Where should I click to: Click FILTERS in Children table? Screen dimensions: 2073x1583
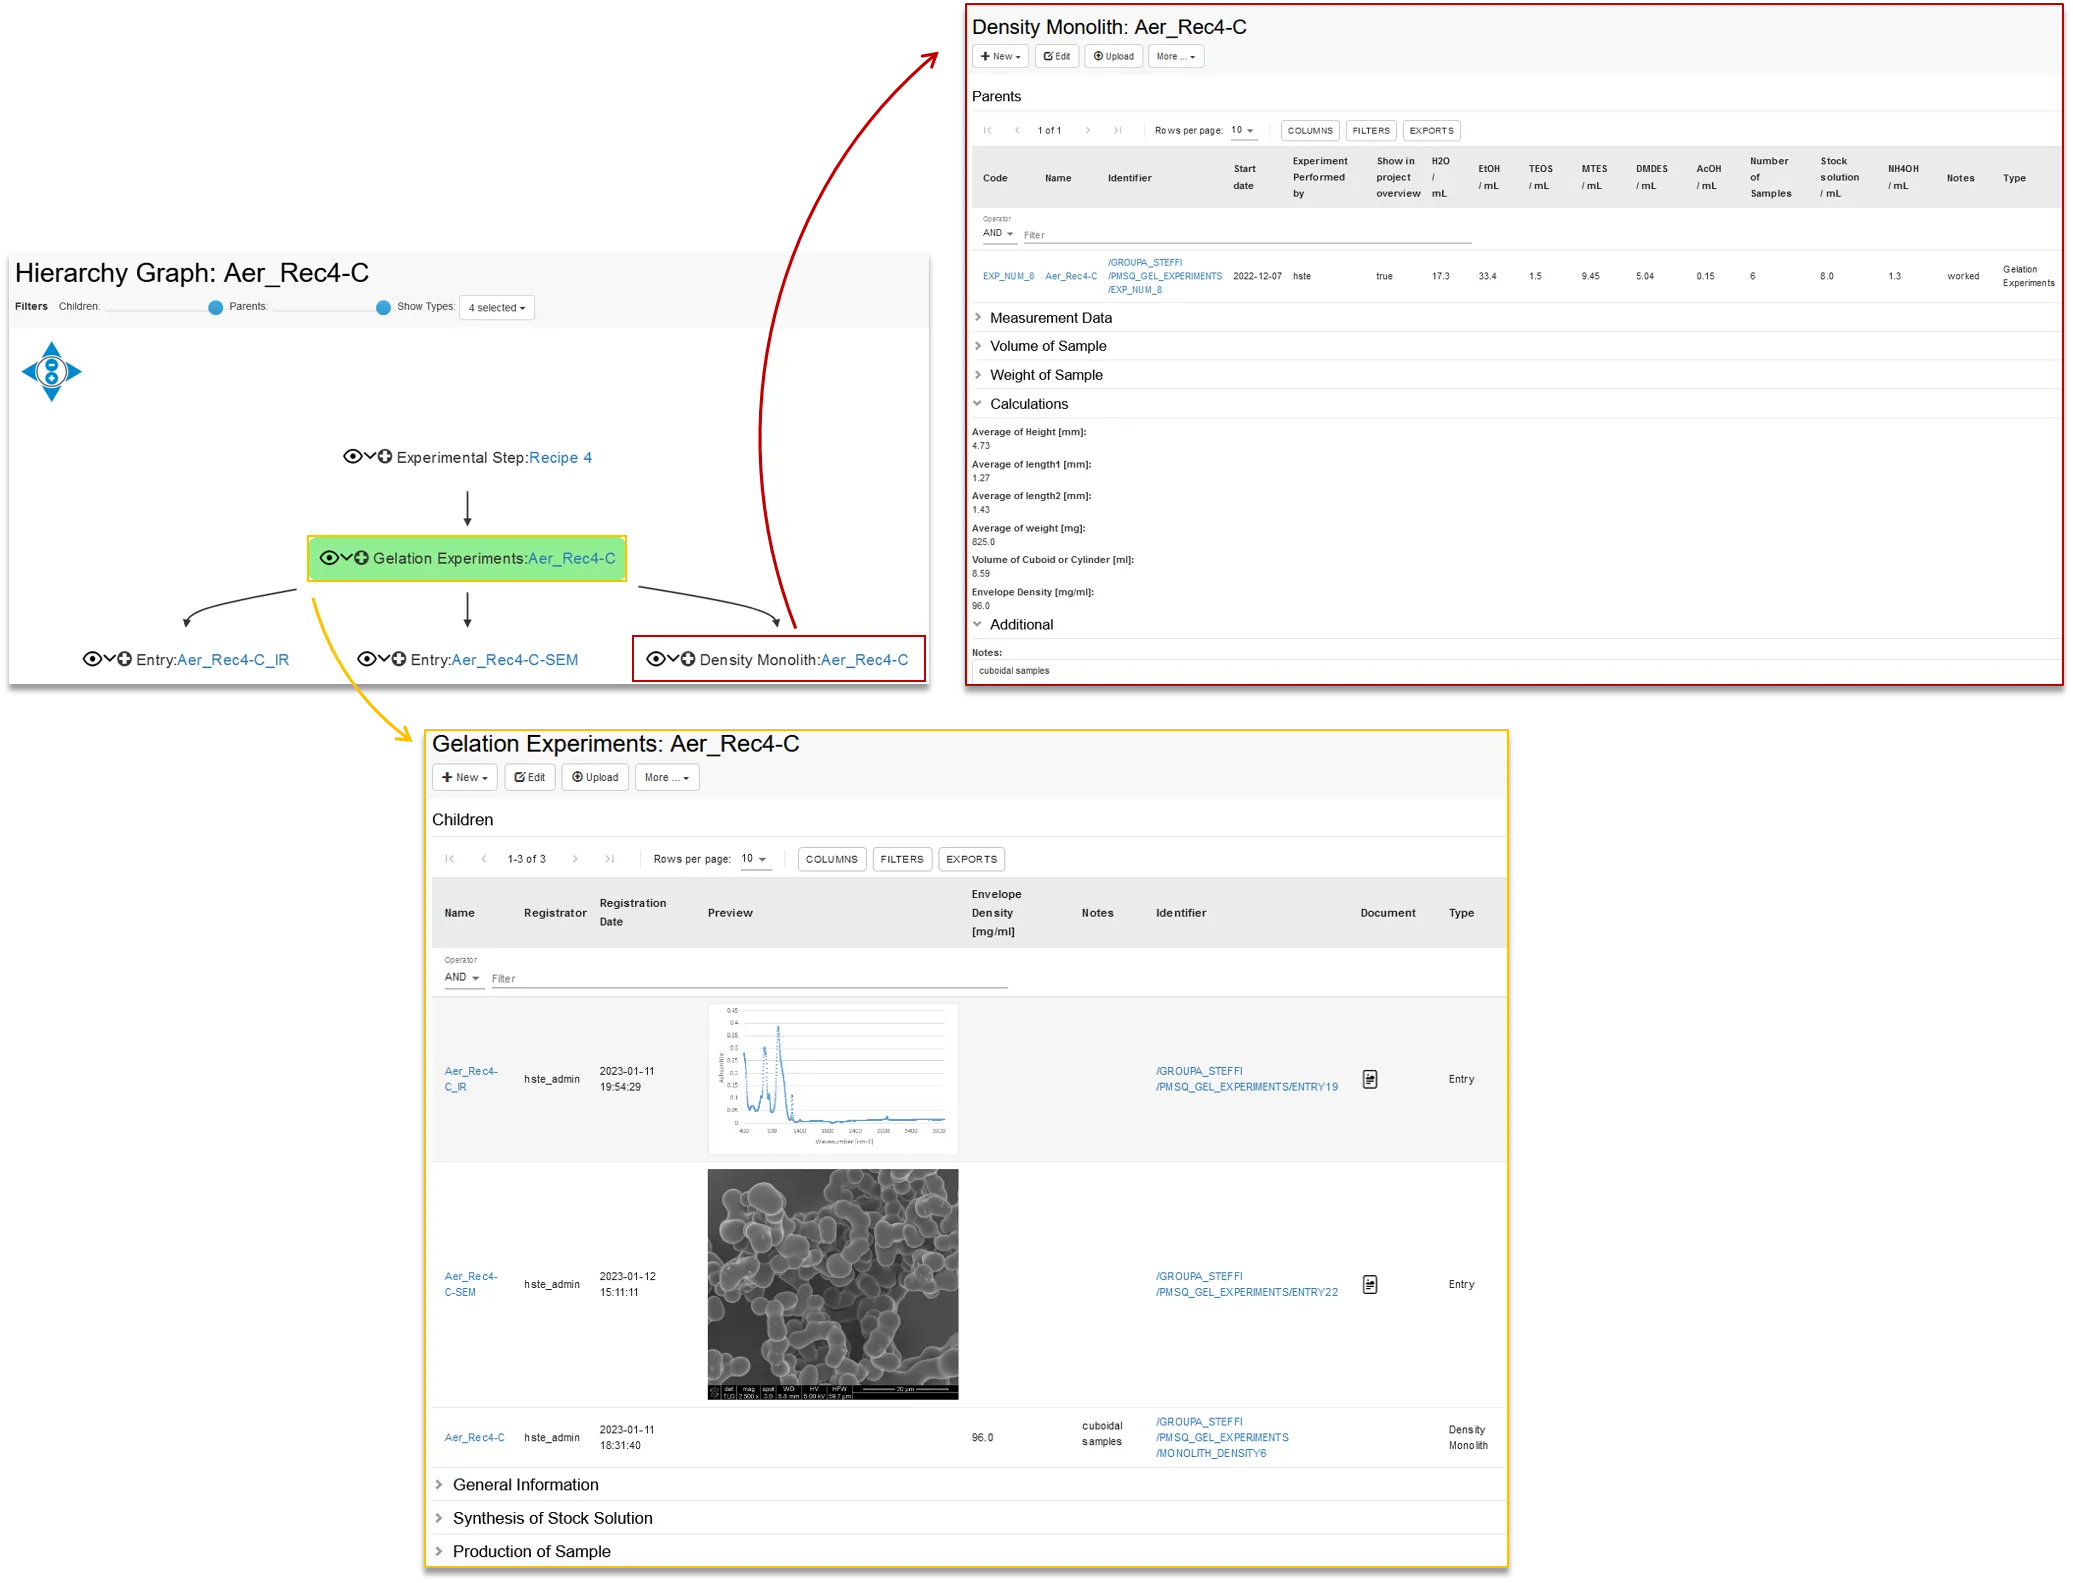(x=902, y=859)
